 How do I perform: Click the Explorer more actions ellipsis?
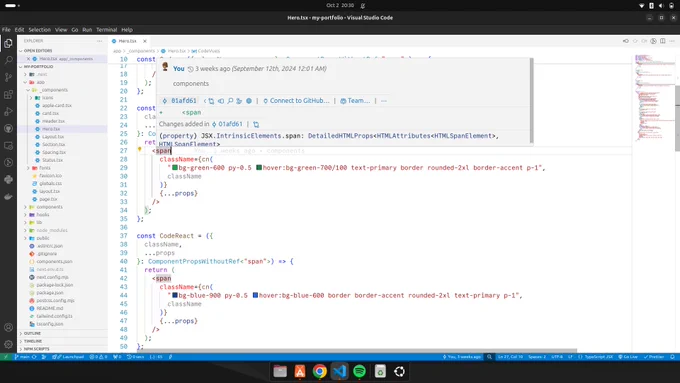tap(100, 41)
